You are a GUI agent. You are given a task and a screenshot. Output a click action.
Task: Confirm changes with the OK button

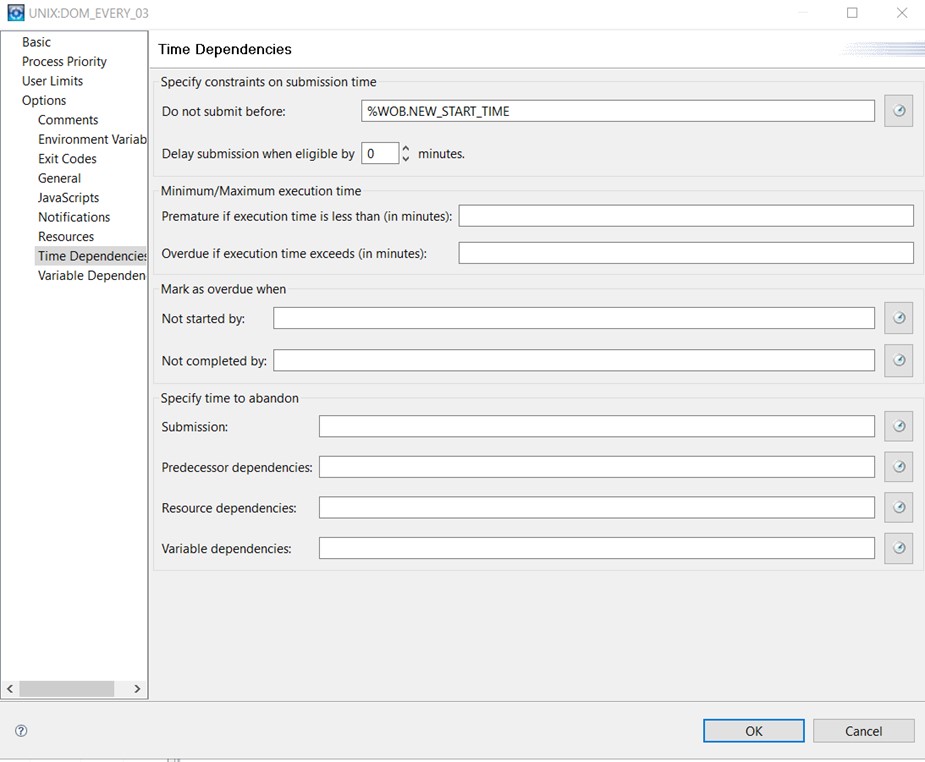click(x=752, y=730)
